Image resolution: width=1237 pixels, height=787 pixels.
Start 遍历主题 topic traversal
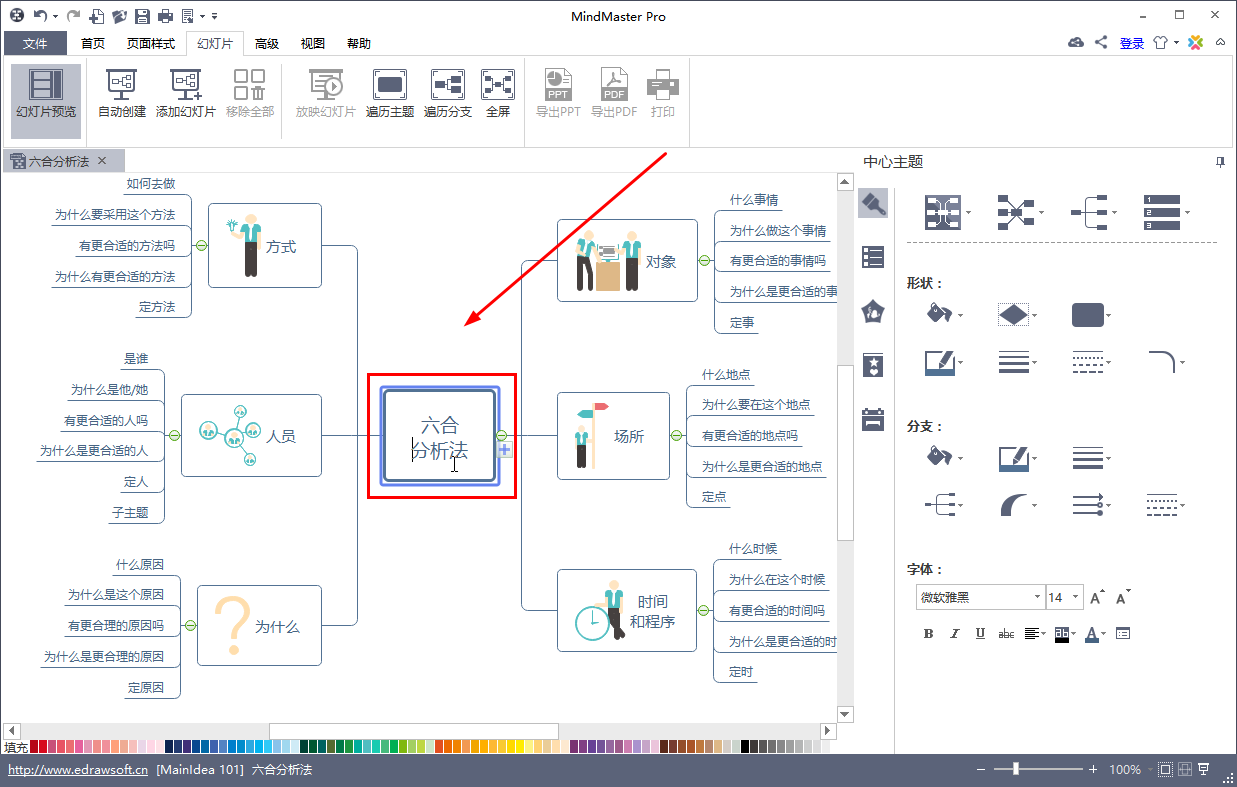tap(389, 95)
